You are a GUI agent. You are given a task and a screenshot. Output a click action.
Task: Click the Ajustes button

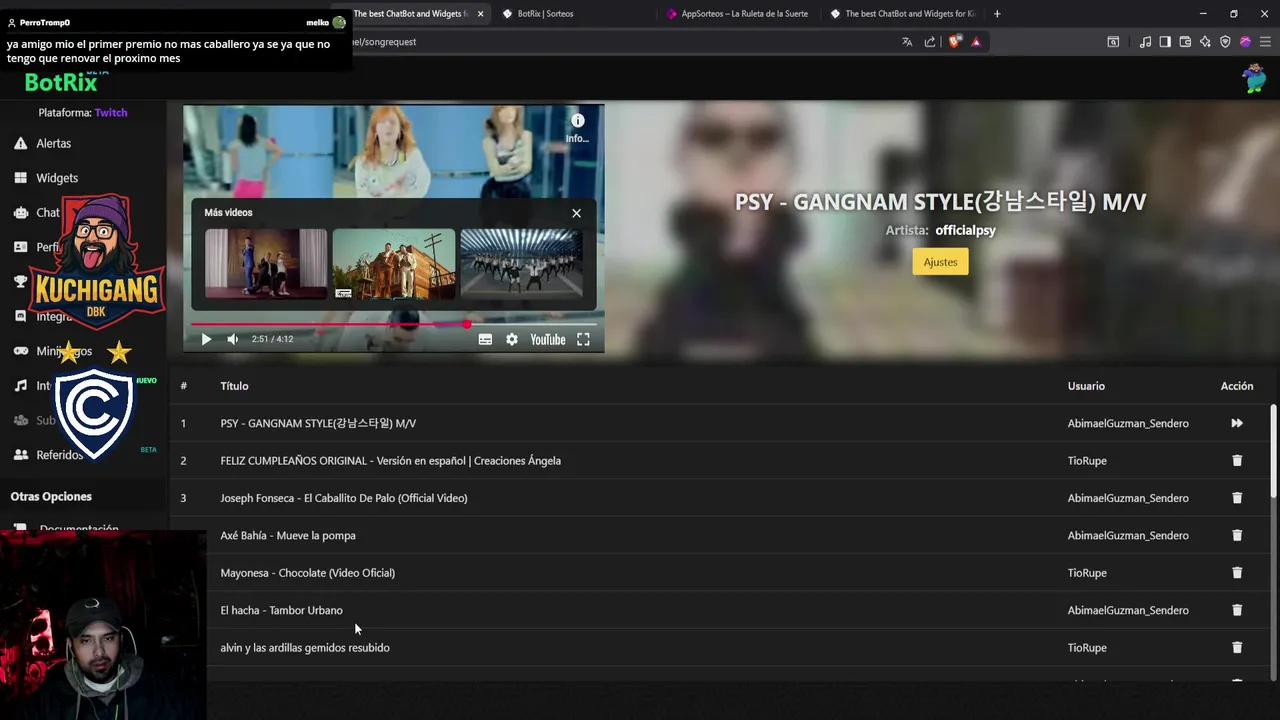[x=940, y=262]
